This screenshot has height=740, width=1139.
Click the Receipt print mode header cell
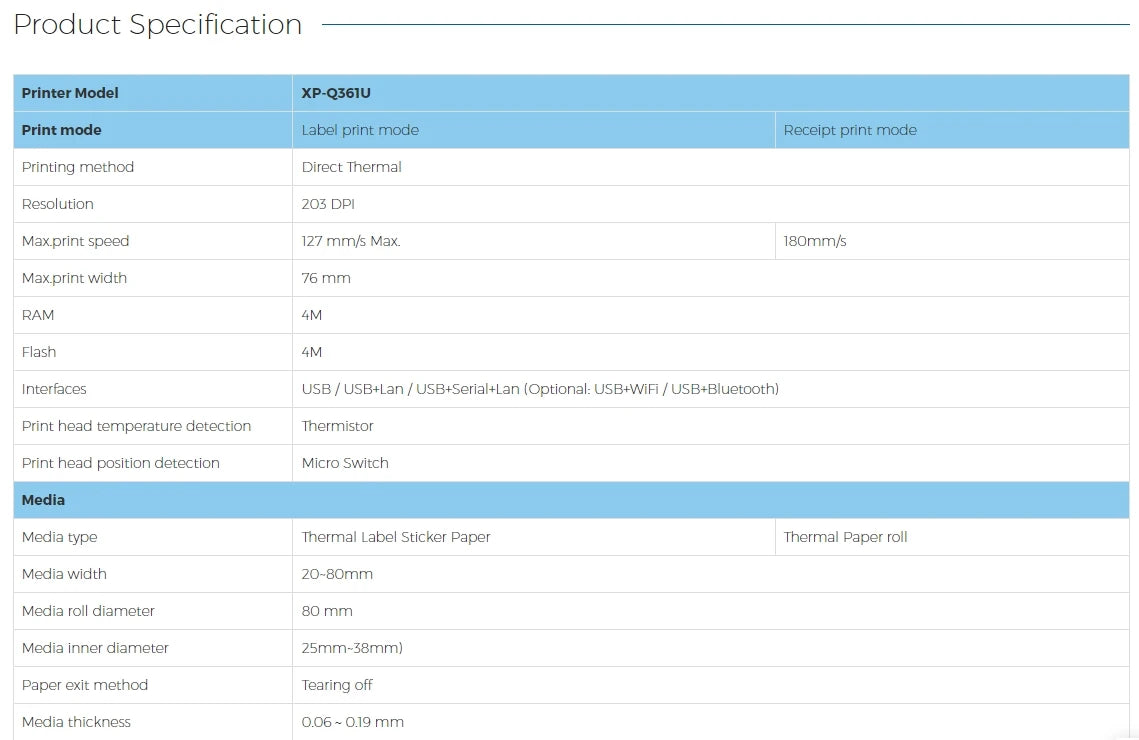(850, 130)
